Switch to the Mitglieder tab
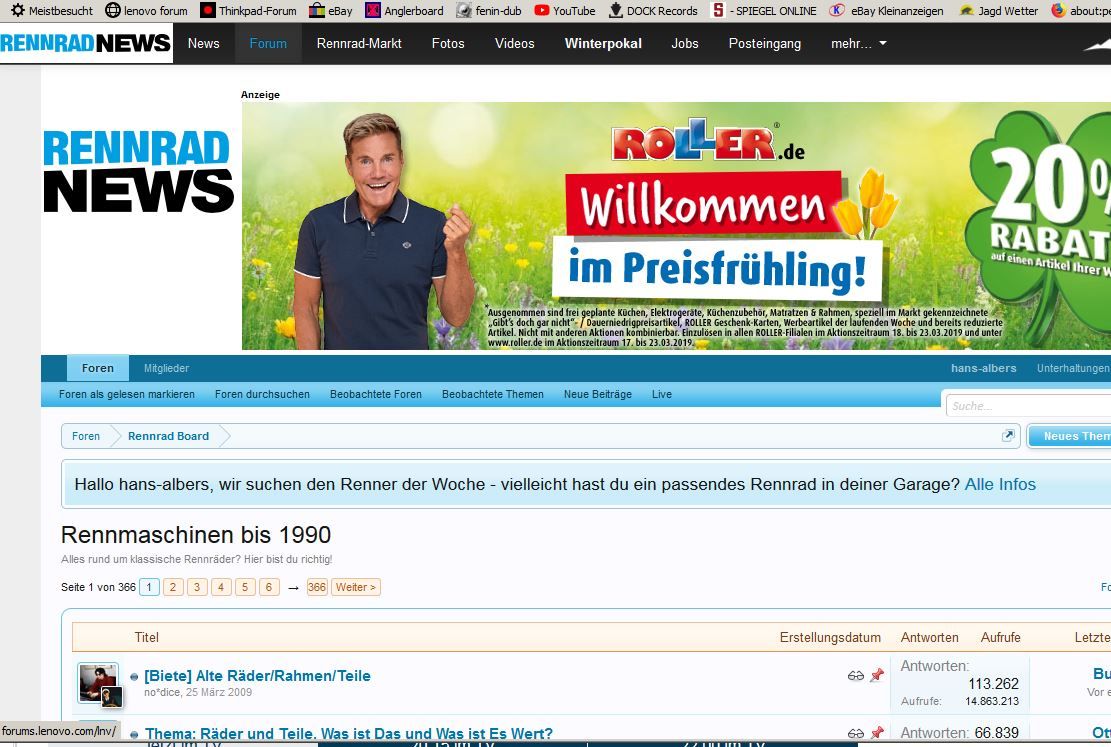This screenshot has height=747, width=1111. [166, 368]
